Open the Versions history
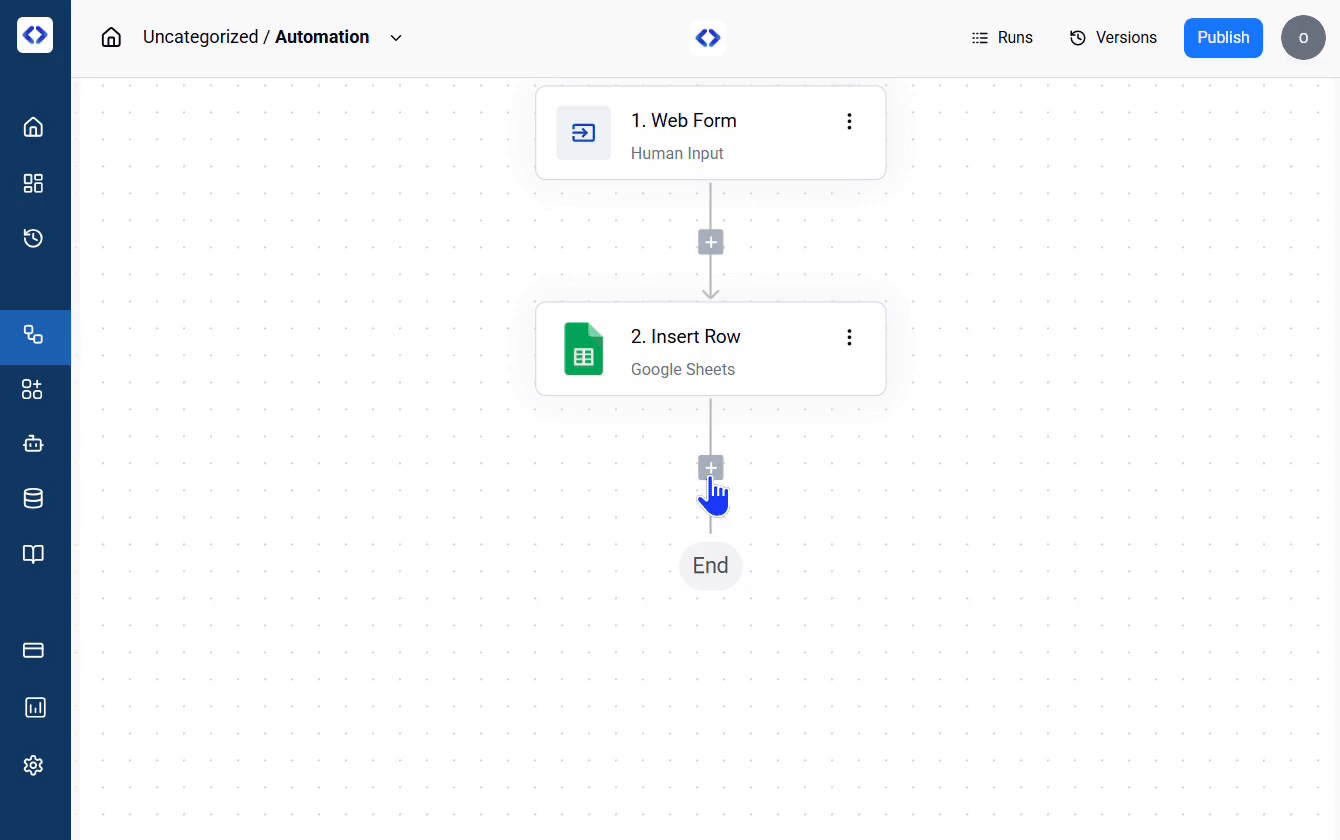This screenshot has width=1340, height=840. [x=1113, y=38]
